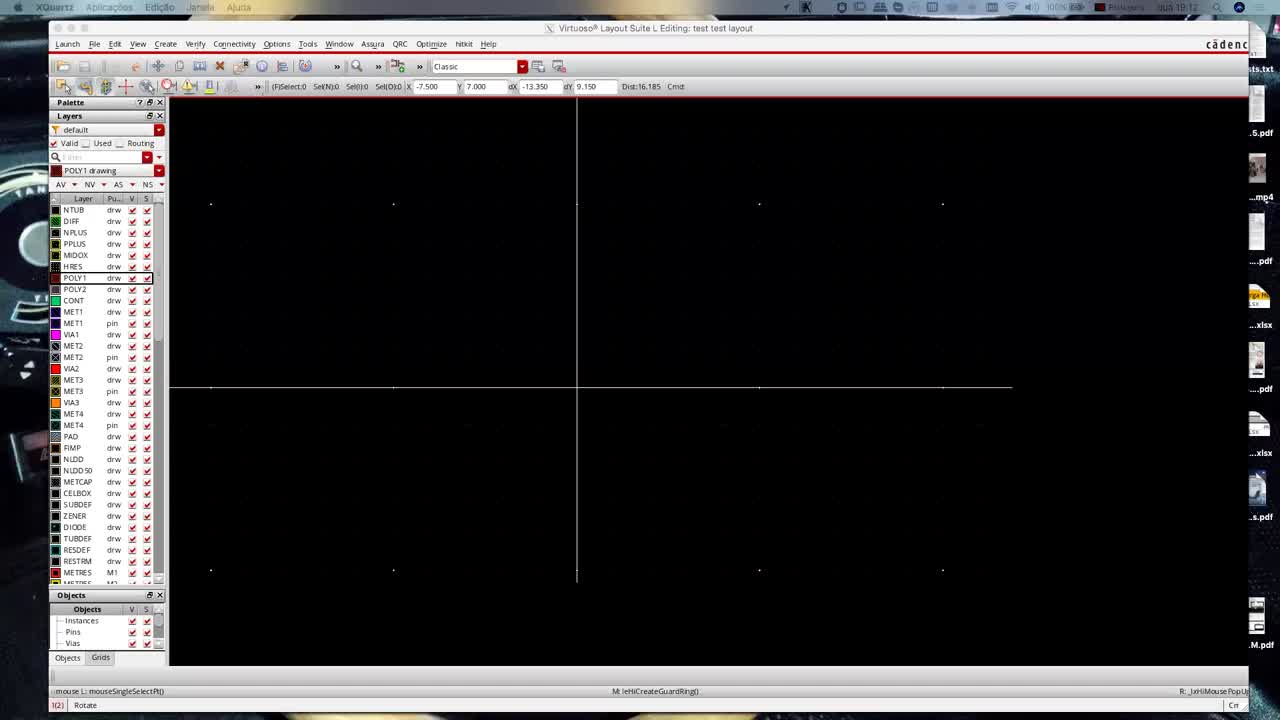The height and width of the screenshot is (720, 1280).
Task: Select the Move tool icon
Action: coord(158,66)
